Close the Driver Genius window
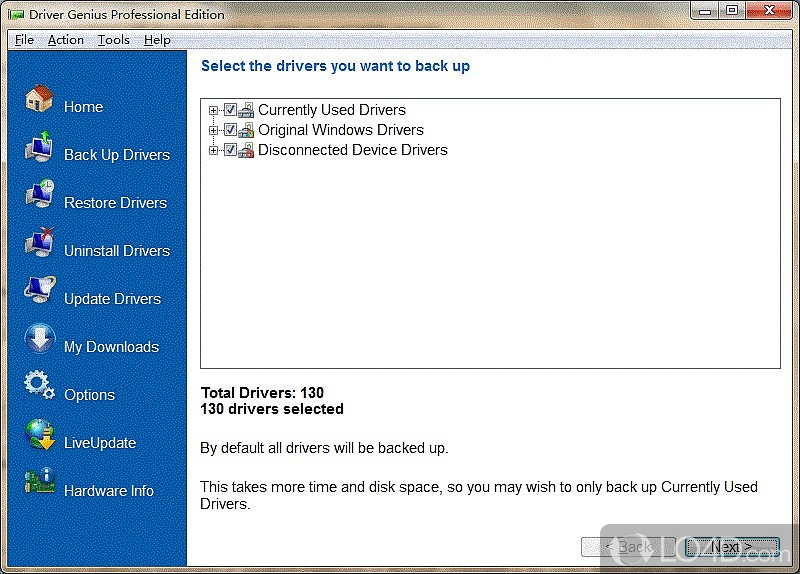Screen dimensions: 800x574 [769, 11]
